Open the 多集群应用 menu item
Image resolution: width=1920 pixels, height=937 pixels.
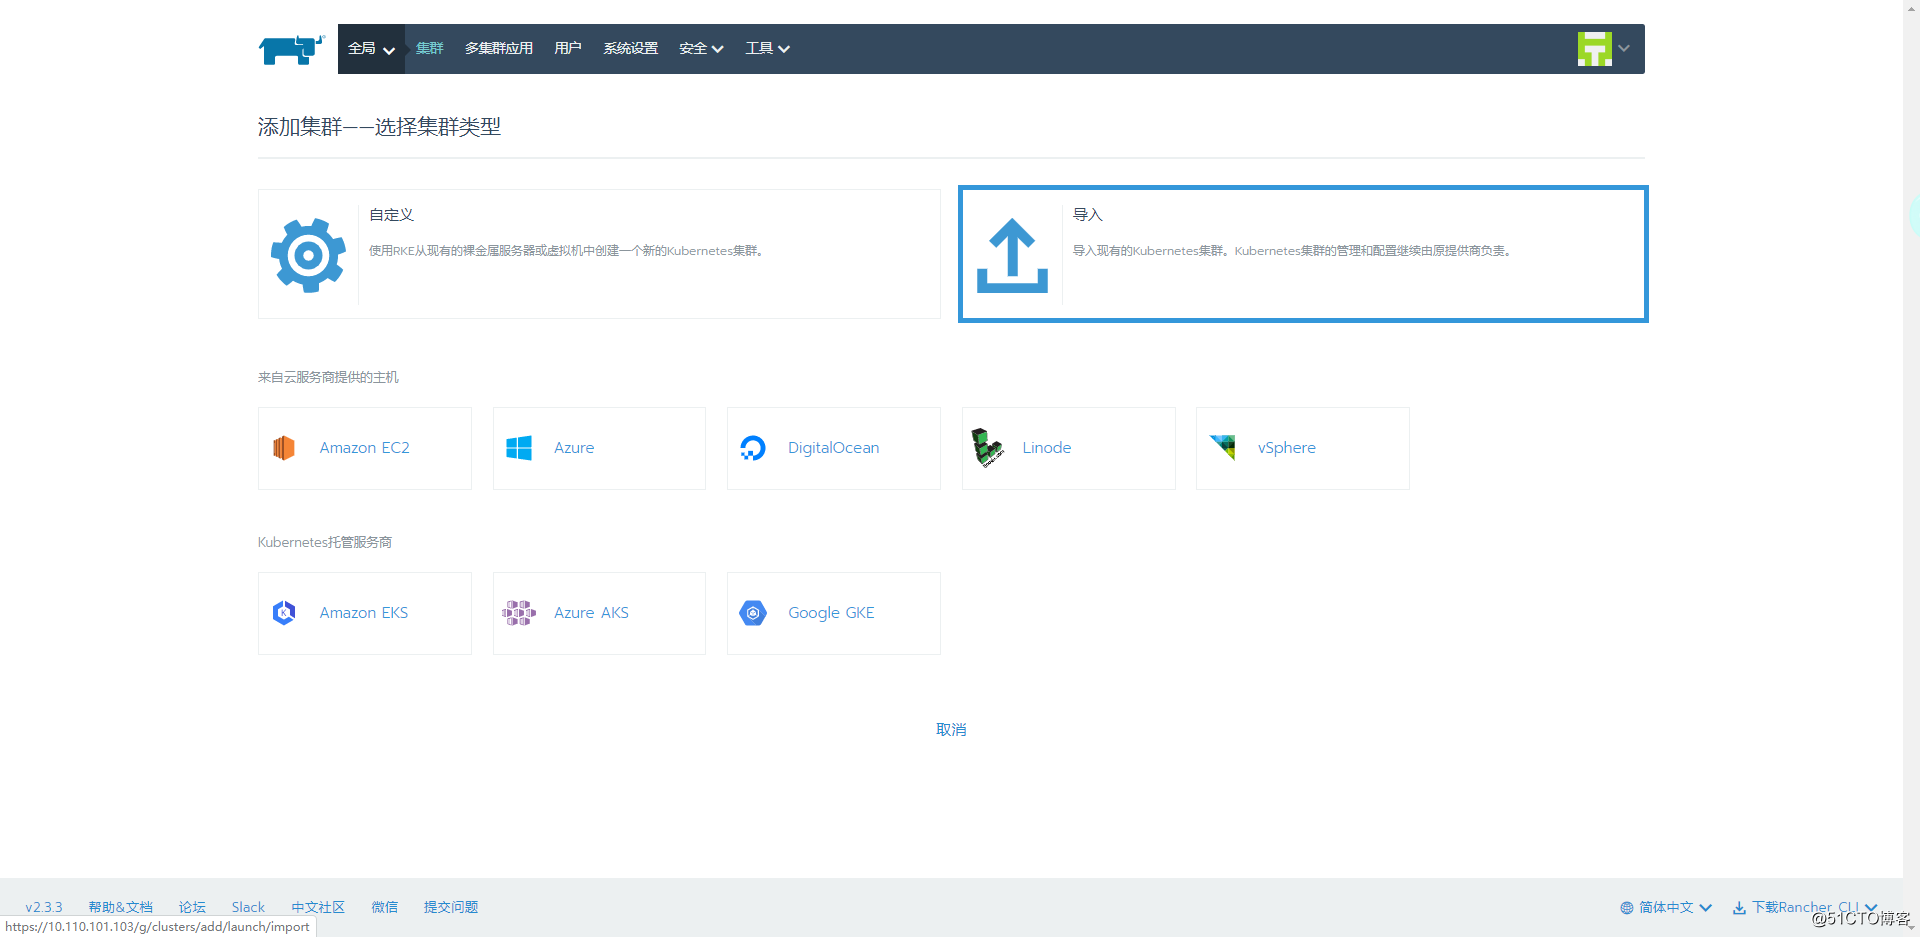(499, 49)
